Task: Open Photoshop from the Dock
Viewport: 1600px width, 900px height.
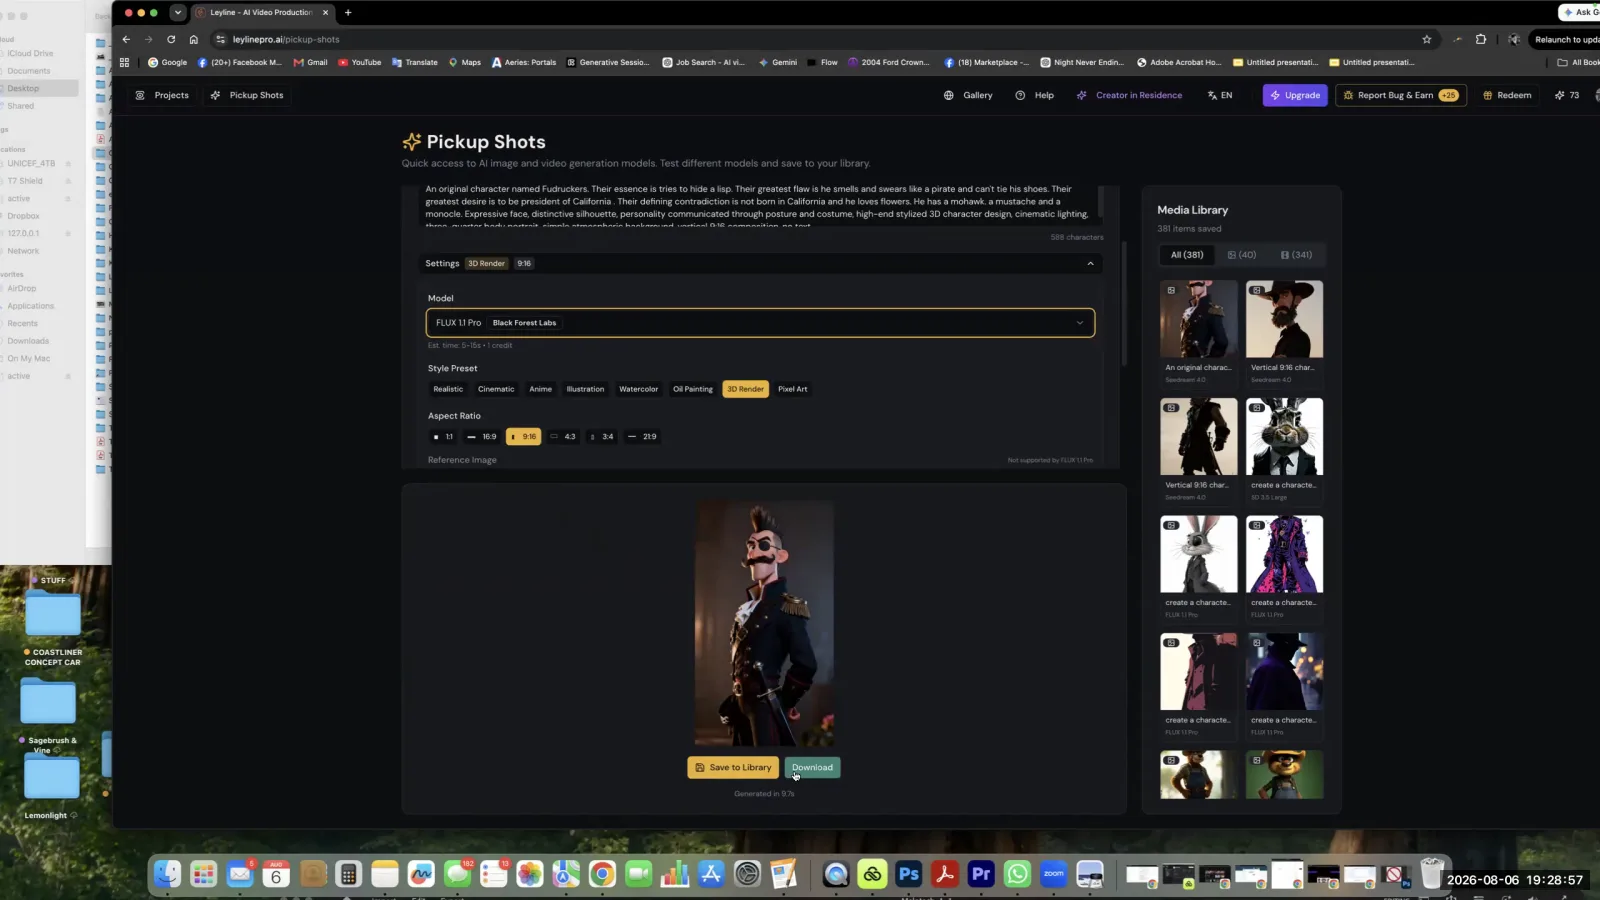Action: click(908, 874)
